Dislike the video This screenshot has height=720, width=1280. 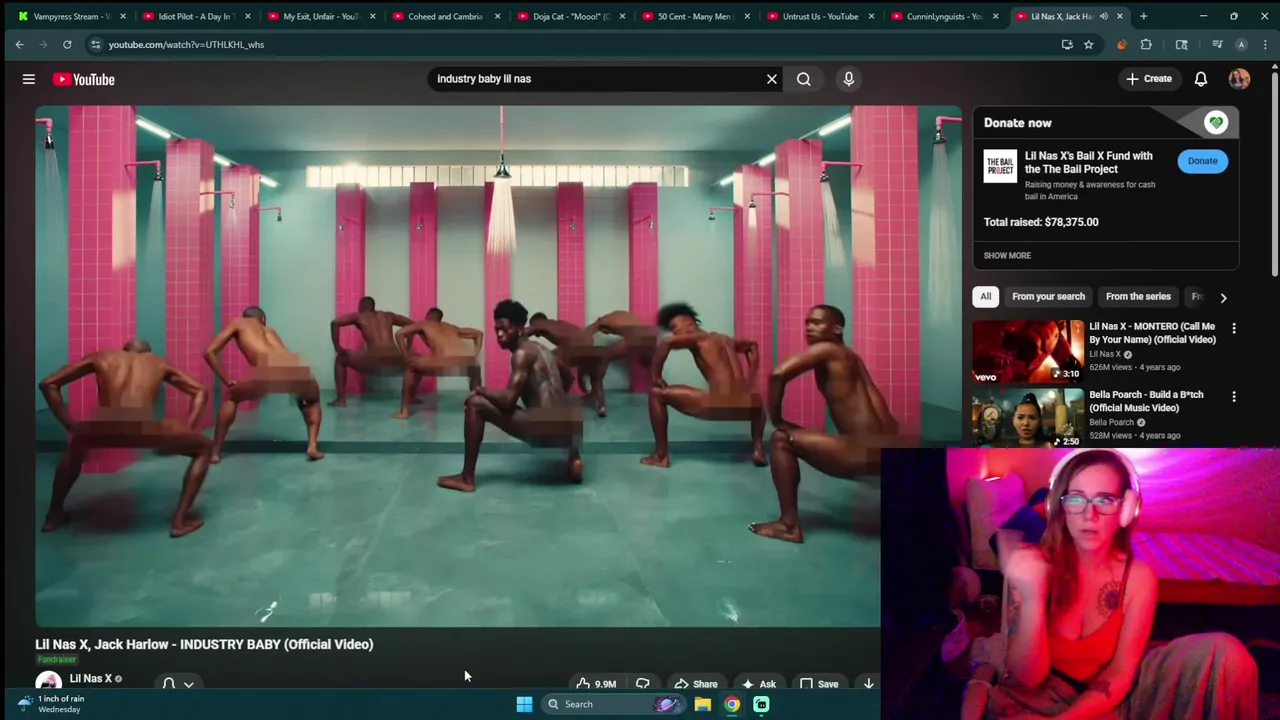click(x=643, y=684)
